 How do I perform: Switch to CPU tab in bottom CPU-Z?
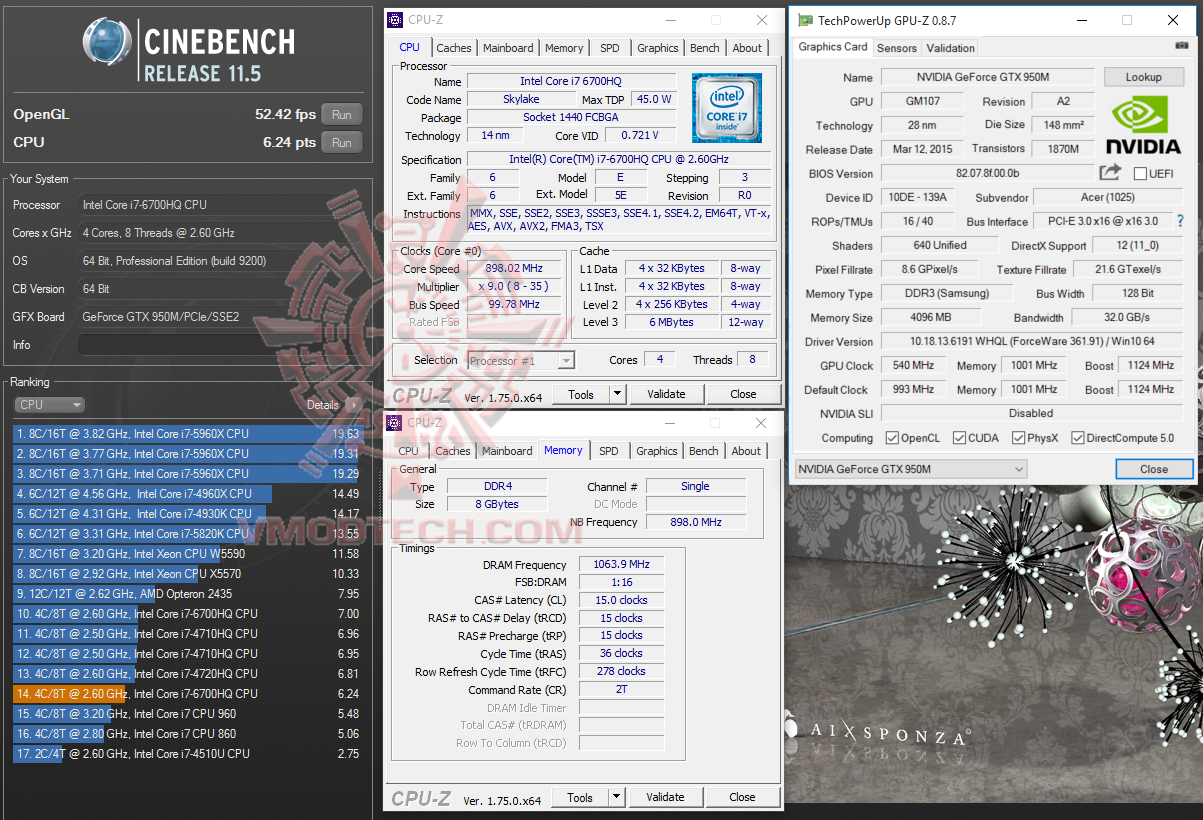click(409, 451)
